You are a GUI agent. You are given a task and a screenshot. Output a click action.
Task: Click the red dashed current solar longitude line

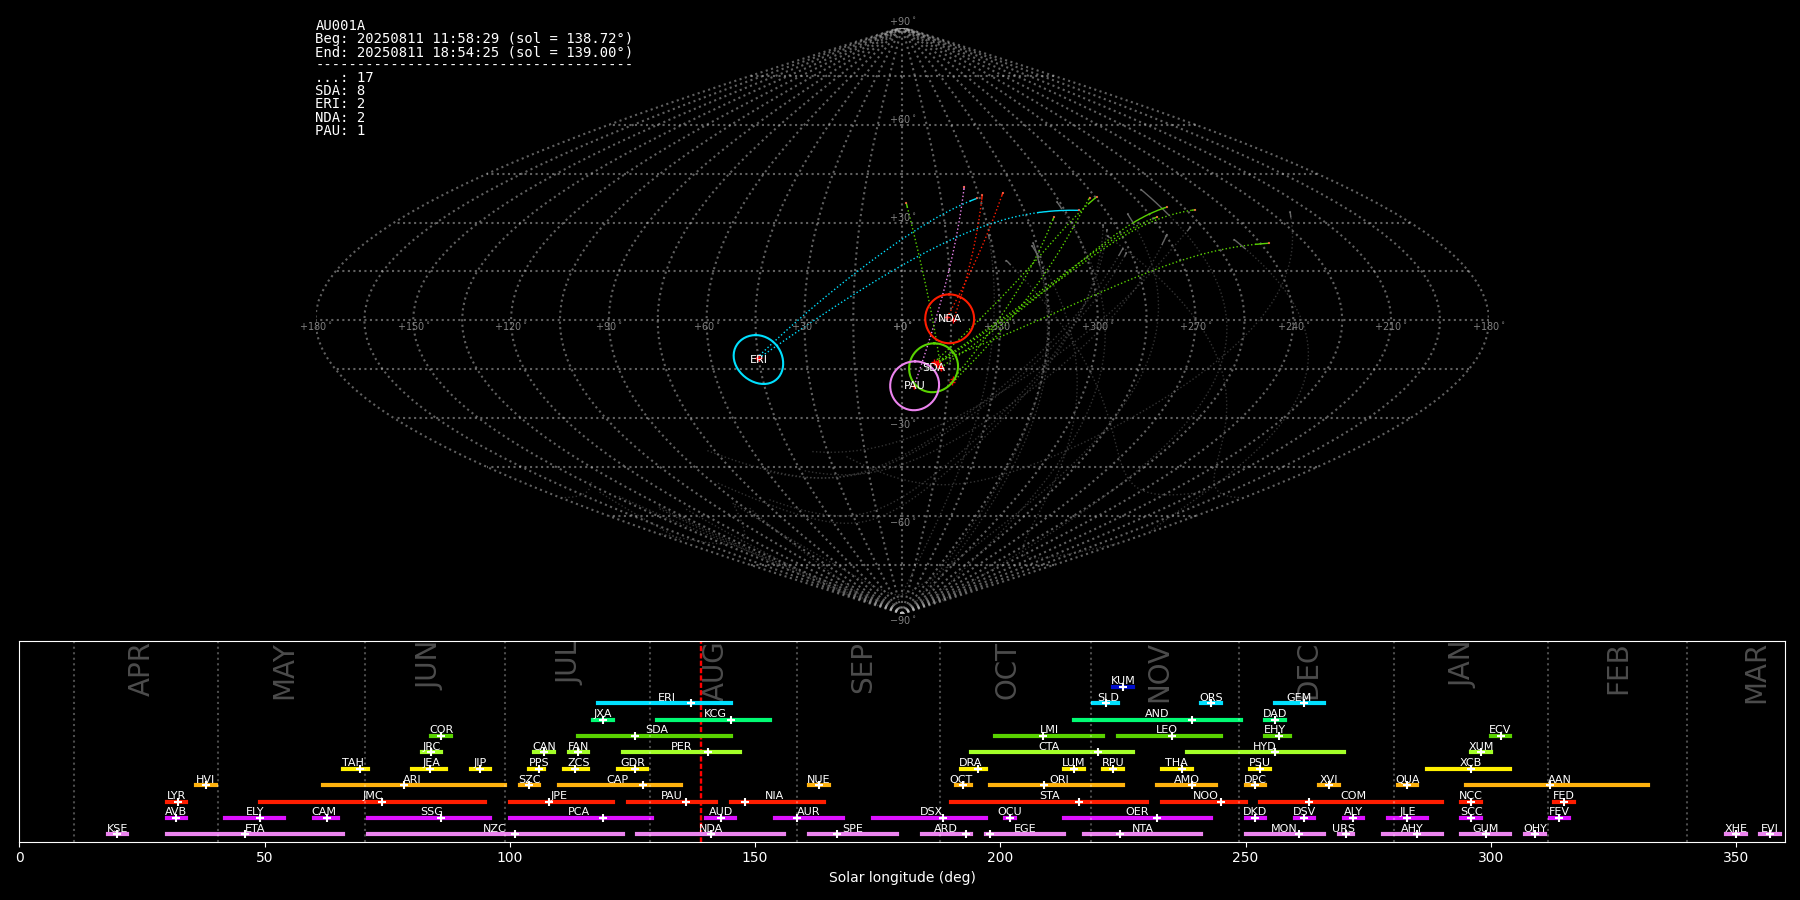(701, 741)
